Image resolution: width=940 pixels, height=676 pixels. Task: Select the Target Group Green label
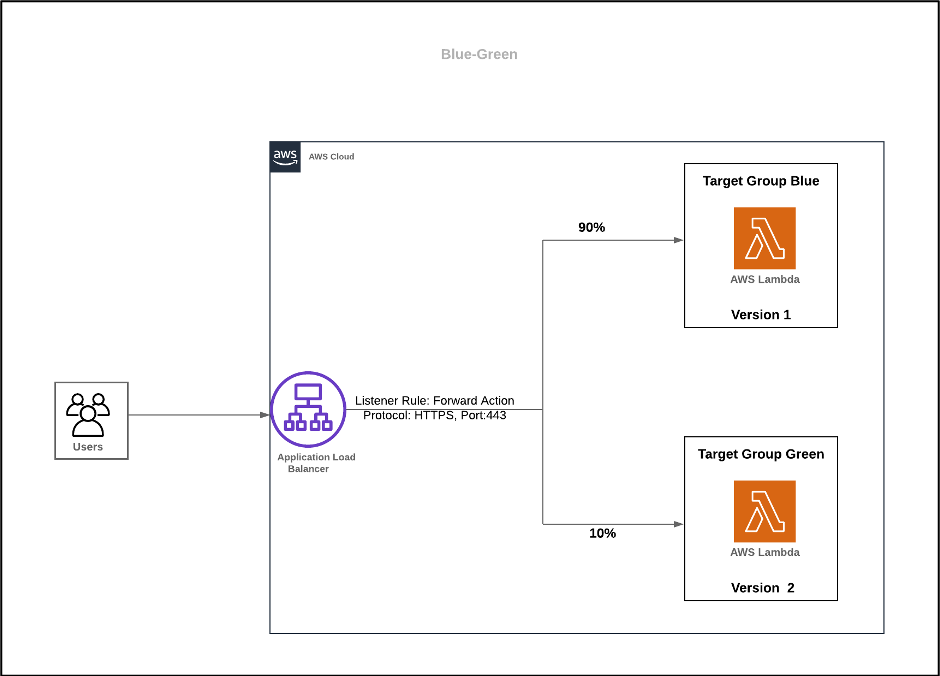760,454
